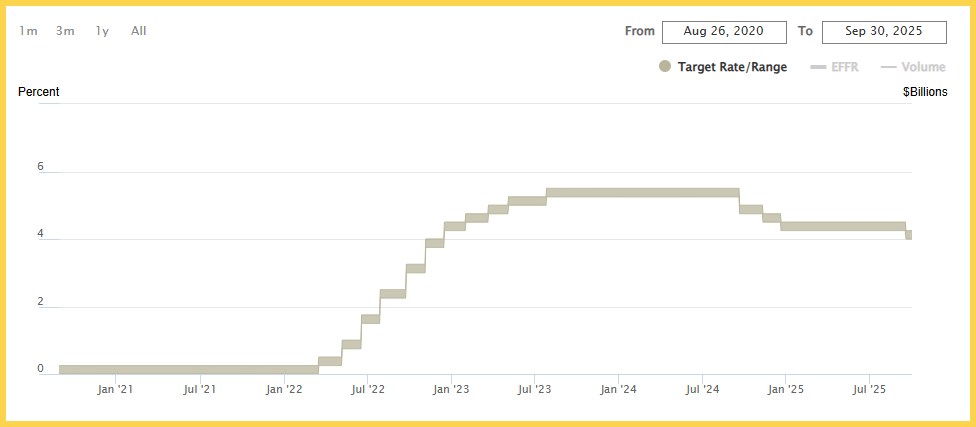
Task: Show All available data range
Action: [x=139, y=31]
